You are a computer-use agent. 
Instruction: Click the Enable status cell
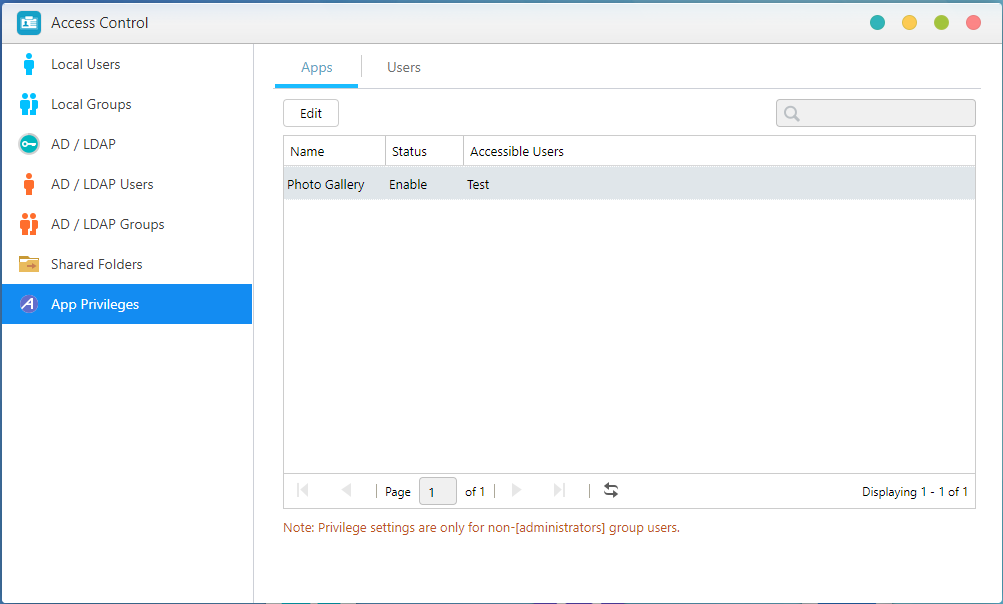click(x=408, y=184)
